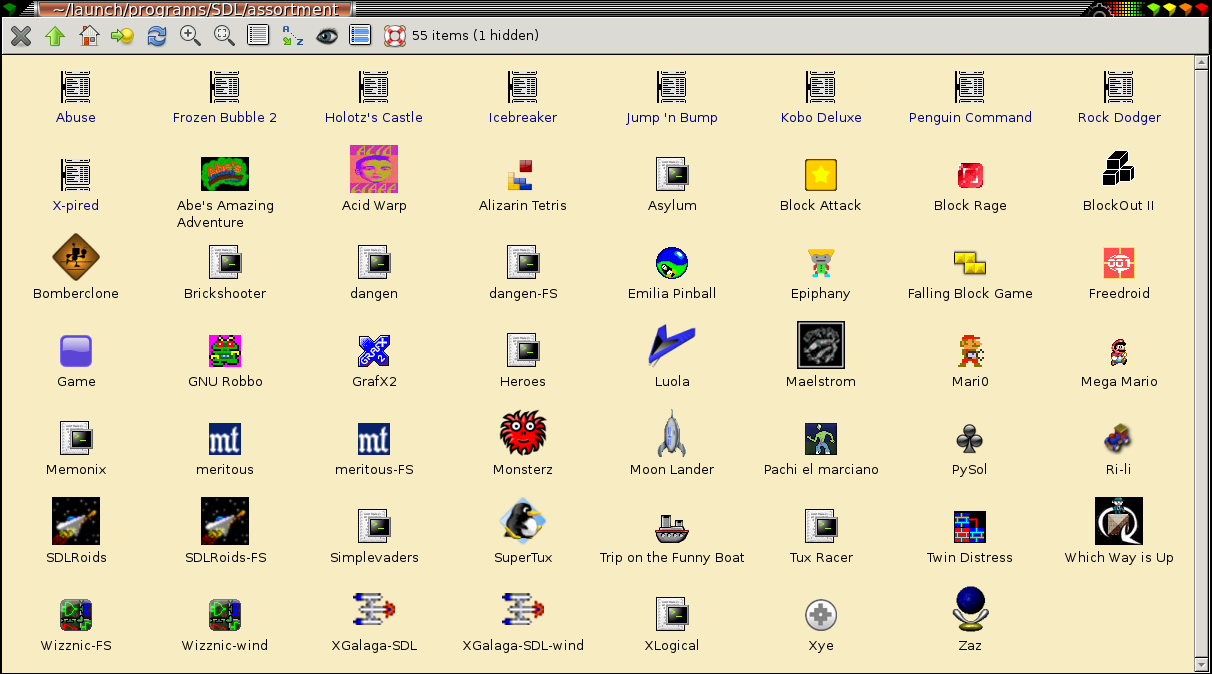Image resolution: width=1212 pixels, height=674 pixels.
Task: Click the meritous-FS icon
Action: tap(374, 439)
